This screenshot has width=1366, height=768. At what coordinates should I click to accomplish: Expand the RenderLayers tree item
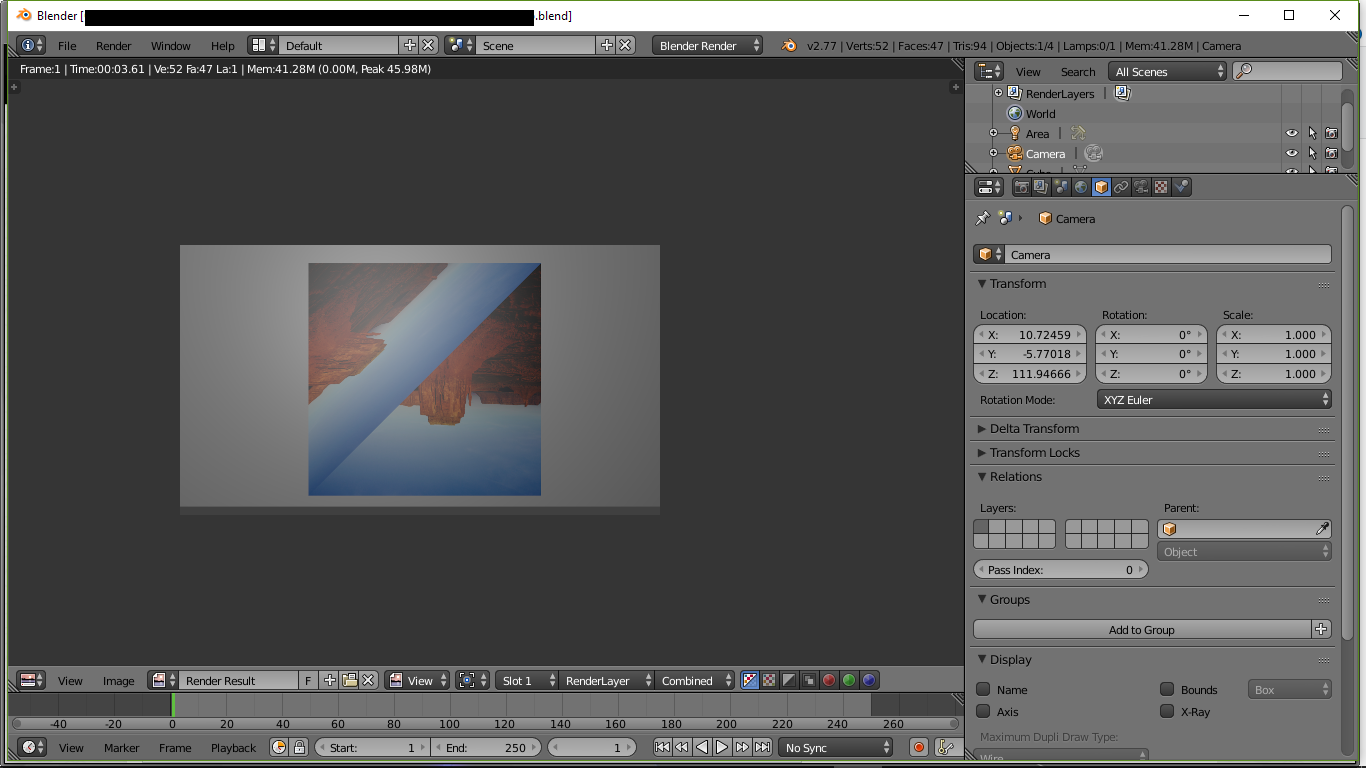[x=998, y=93]
